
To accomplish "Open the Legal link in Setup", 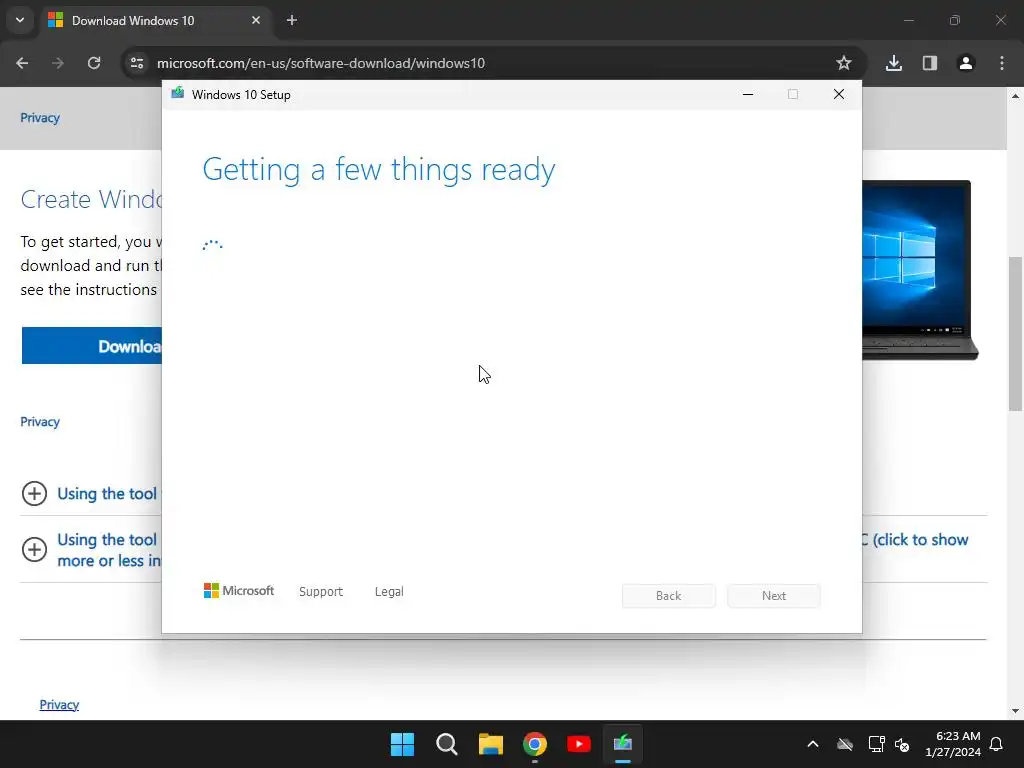I will (x=389, y=592).
